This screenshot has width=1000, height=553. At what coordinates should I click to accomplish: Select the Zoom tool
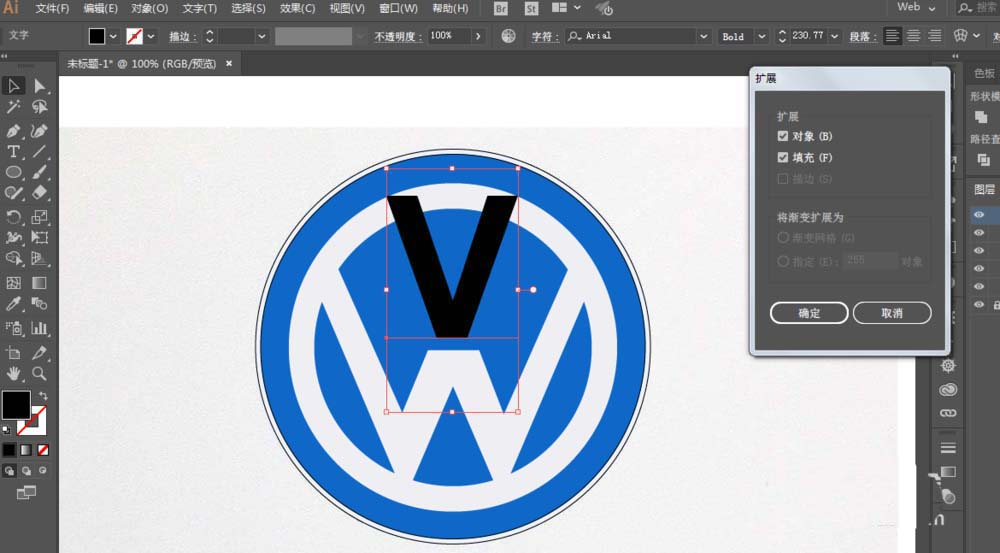pos(40,373)
